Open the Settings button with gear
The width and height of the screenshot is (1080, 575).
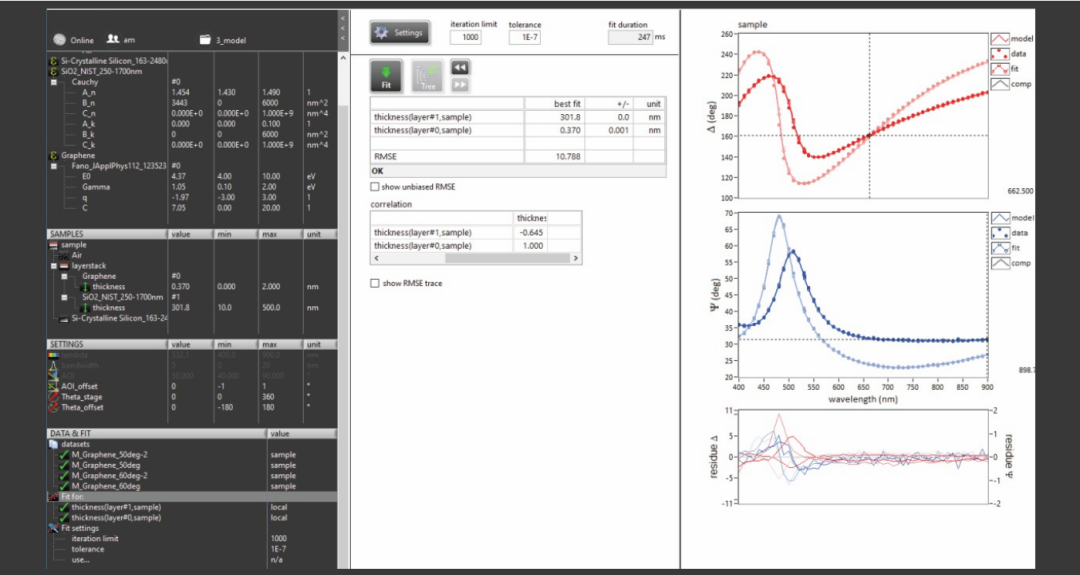pos(400,32)
